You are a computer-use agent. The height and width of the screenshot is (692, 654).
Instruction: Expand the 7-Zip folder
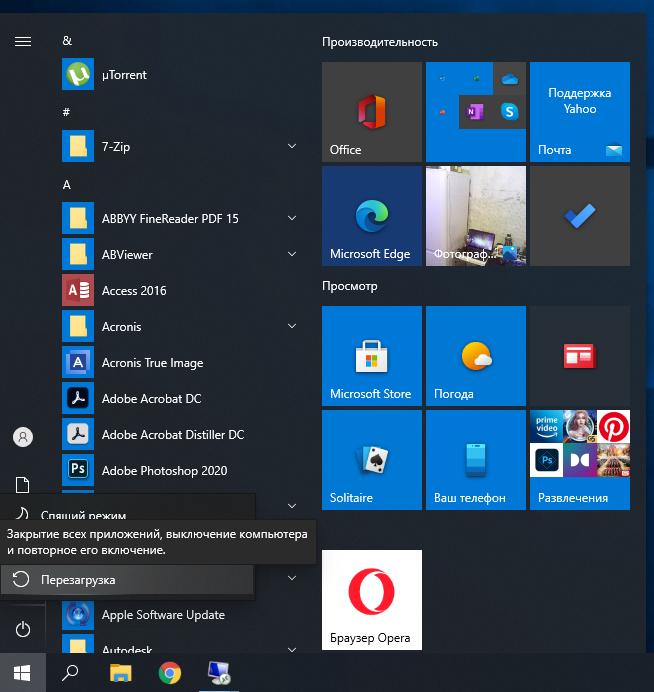292,147
